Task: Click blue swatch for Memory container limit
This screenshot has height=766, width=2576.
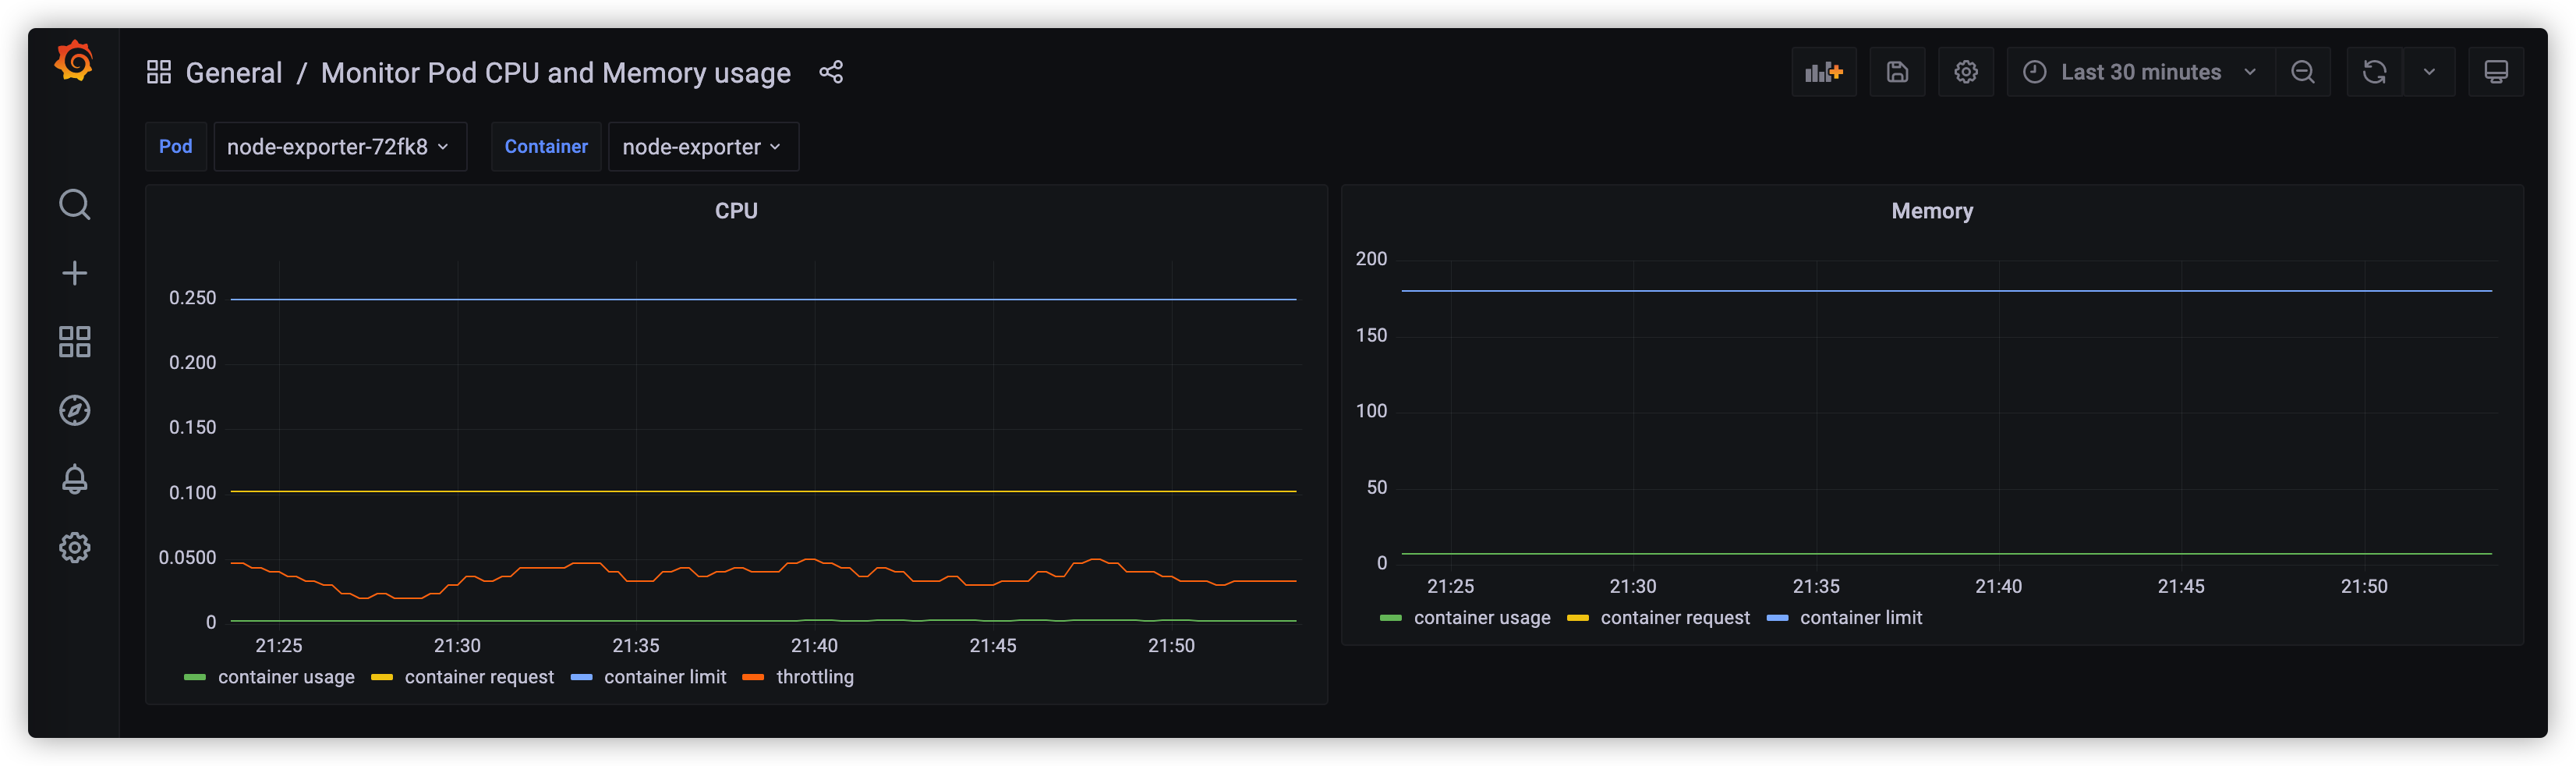Action: tap(1777, 619)
